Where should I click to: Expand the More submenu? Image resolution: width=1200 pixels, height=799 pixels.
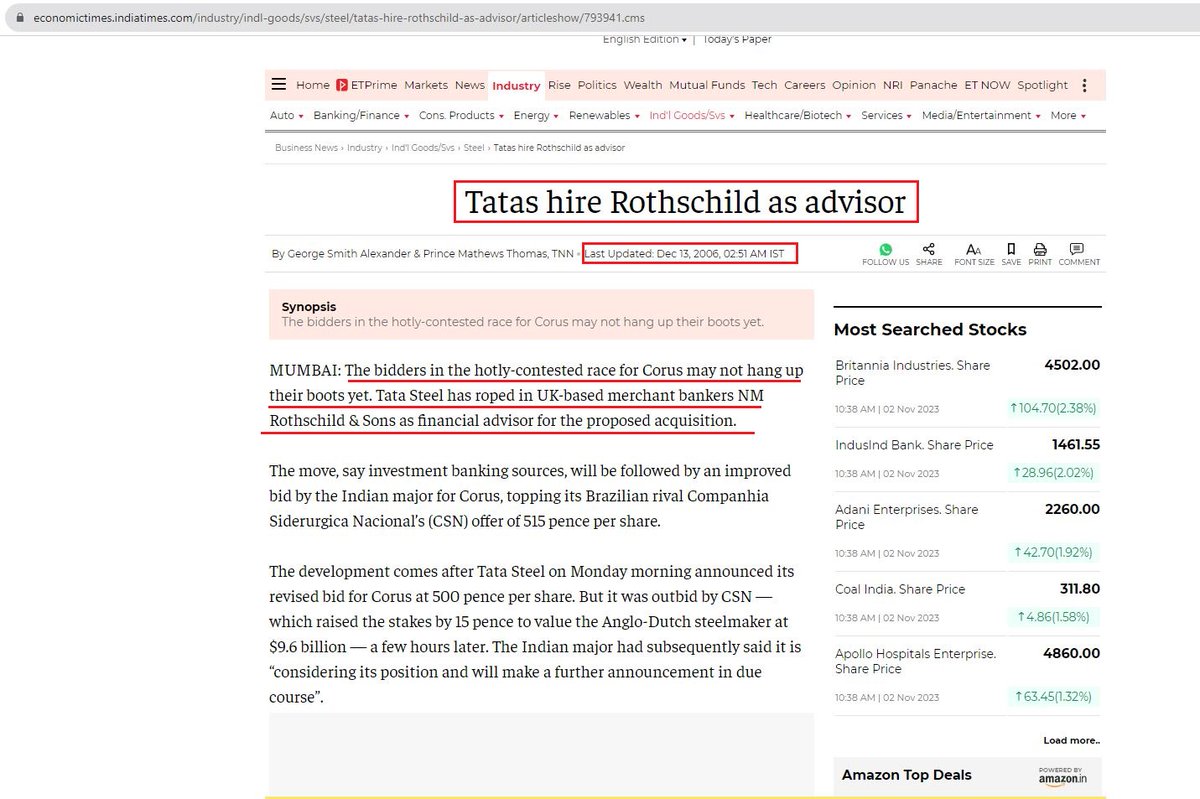(x=1068, y=116)
